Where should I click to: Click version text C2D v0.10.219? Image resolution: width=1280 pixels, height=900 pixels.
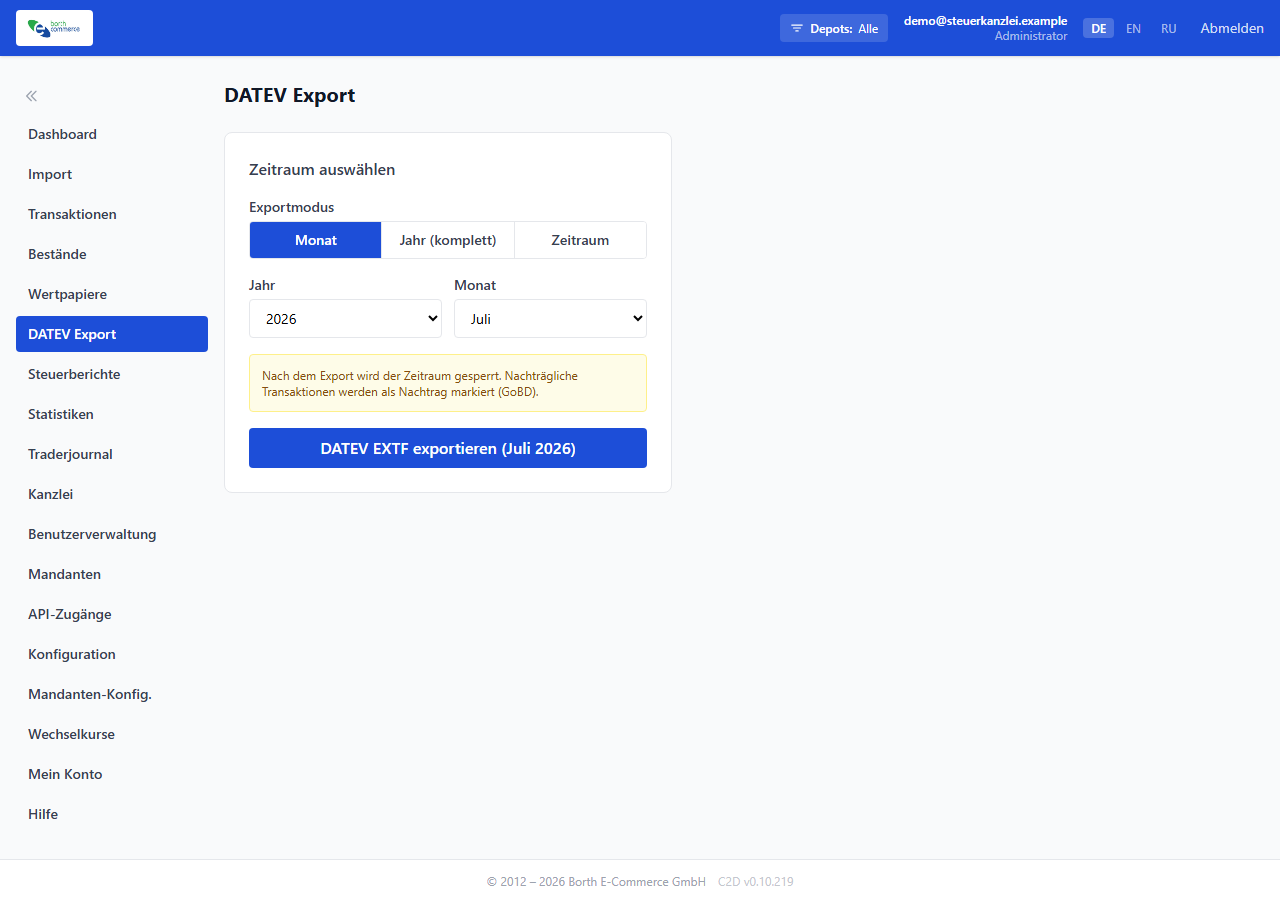(756, 882)
